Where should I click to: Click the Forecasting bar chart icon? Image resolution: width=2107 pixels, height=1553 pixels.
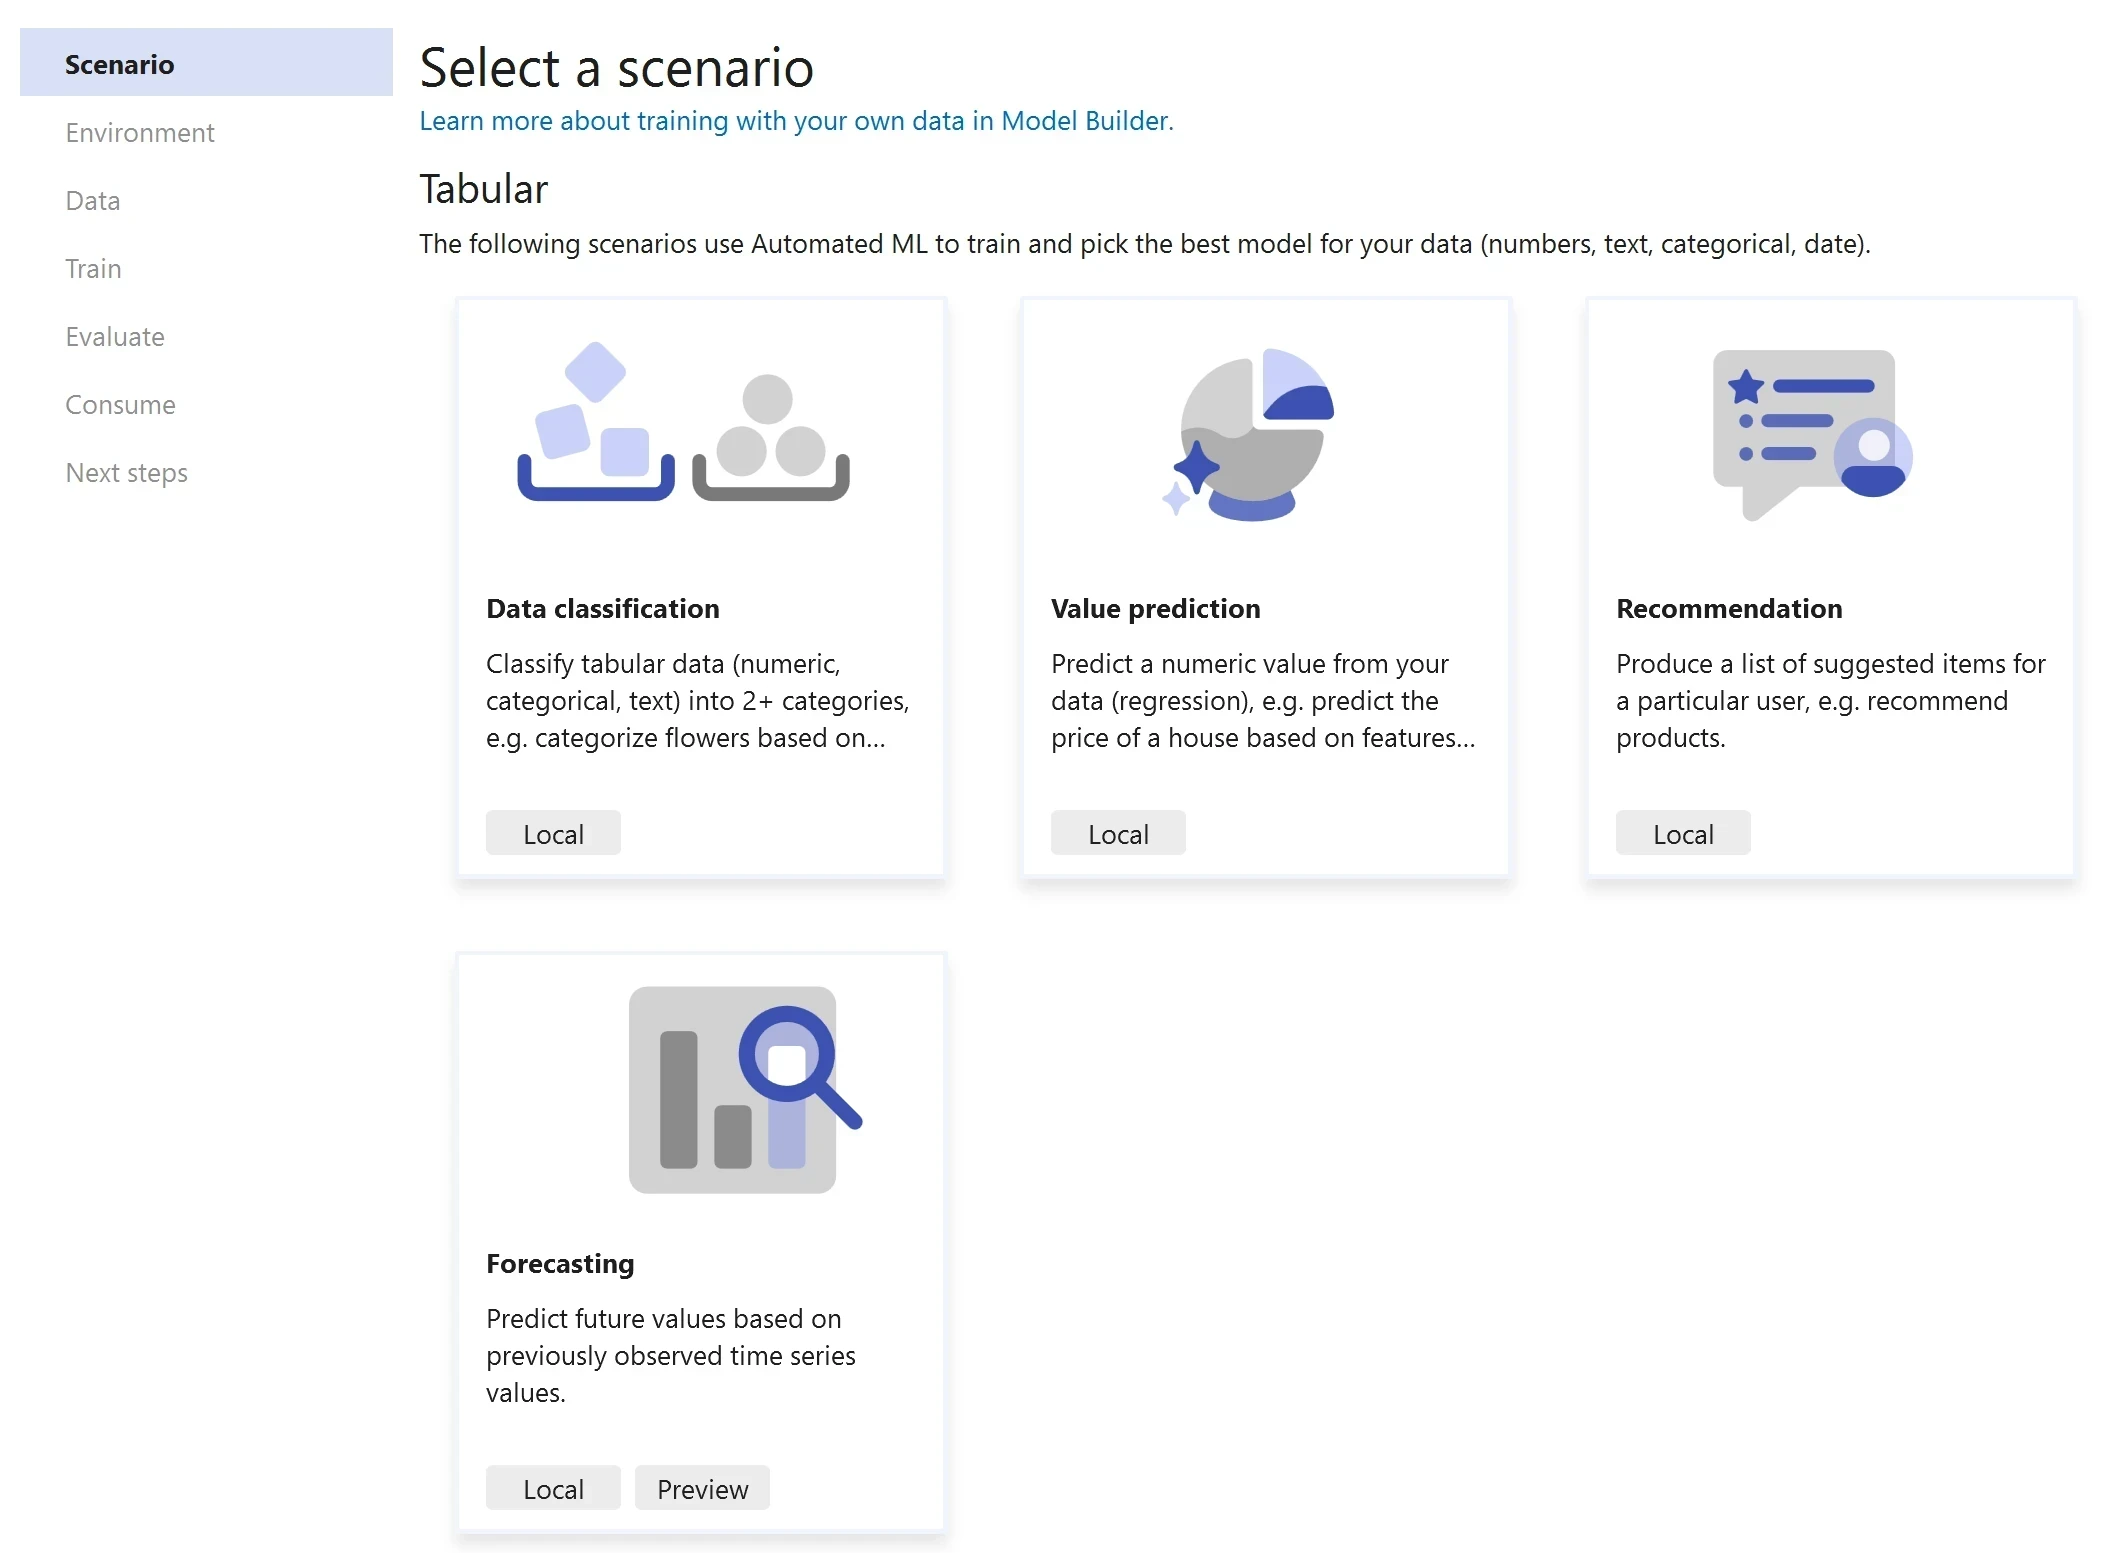pyautogui.click(x=731, y=1090)
